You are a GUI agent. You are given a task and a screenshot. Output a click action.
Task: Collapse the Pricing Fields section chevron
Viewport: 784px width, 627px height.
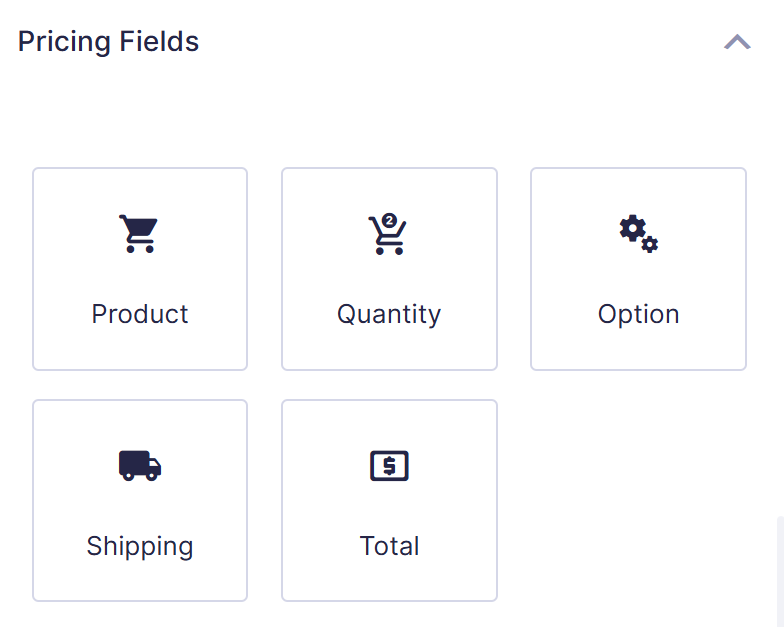(x=737, y=42)
